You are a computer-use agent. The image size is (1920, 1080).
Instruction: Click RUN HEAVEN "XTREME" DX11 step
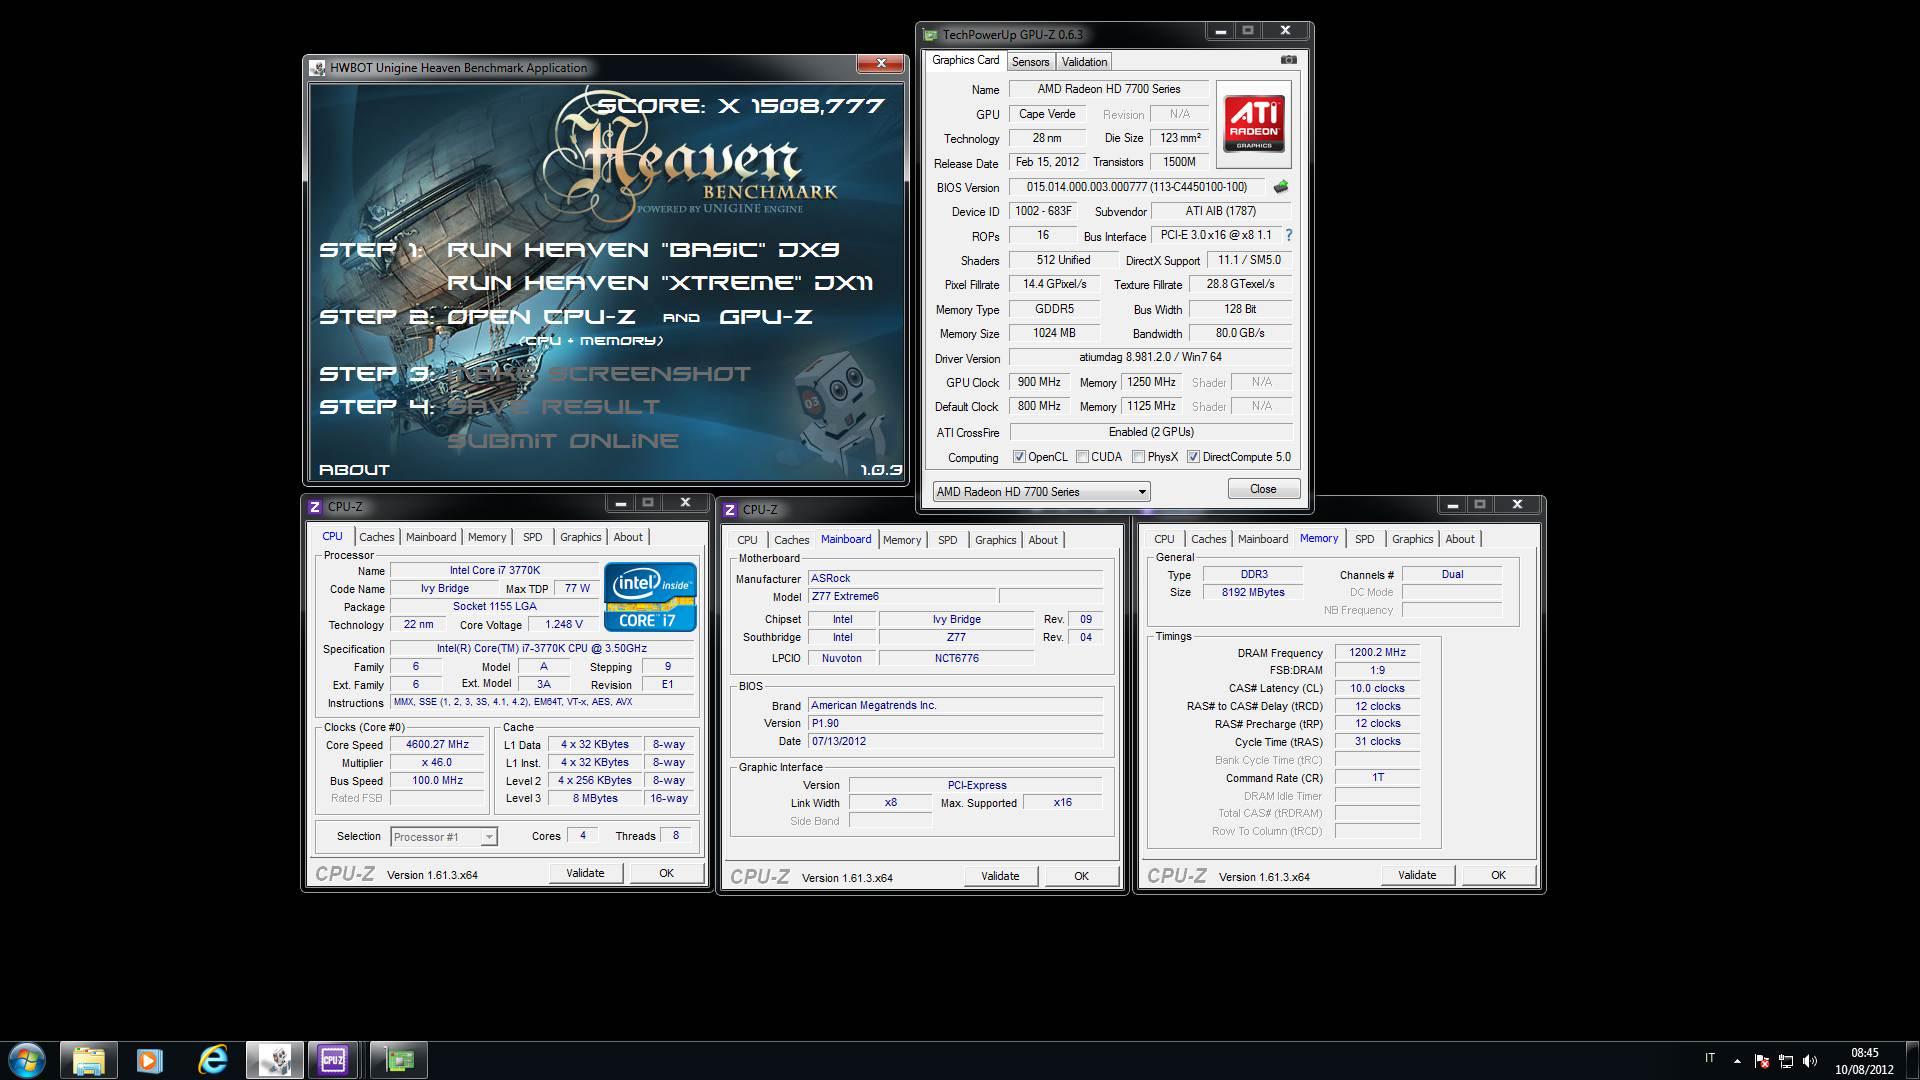point(660,283)
